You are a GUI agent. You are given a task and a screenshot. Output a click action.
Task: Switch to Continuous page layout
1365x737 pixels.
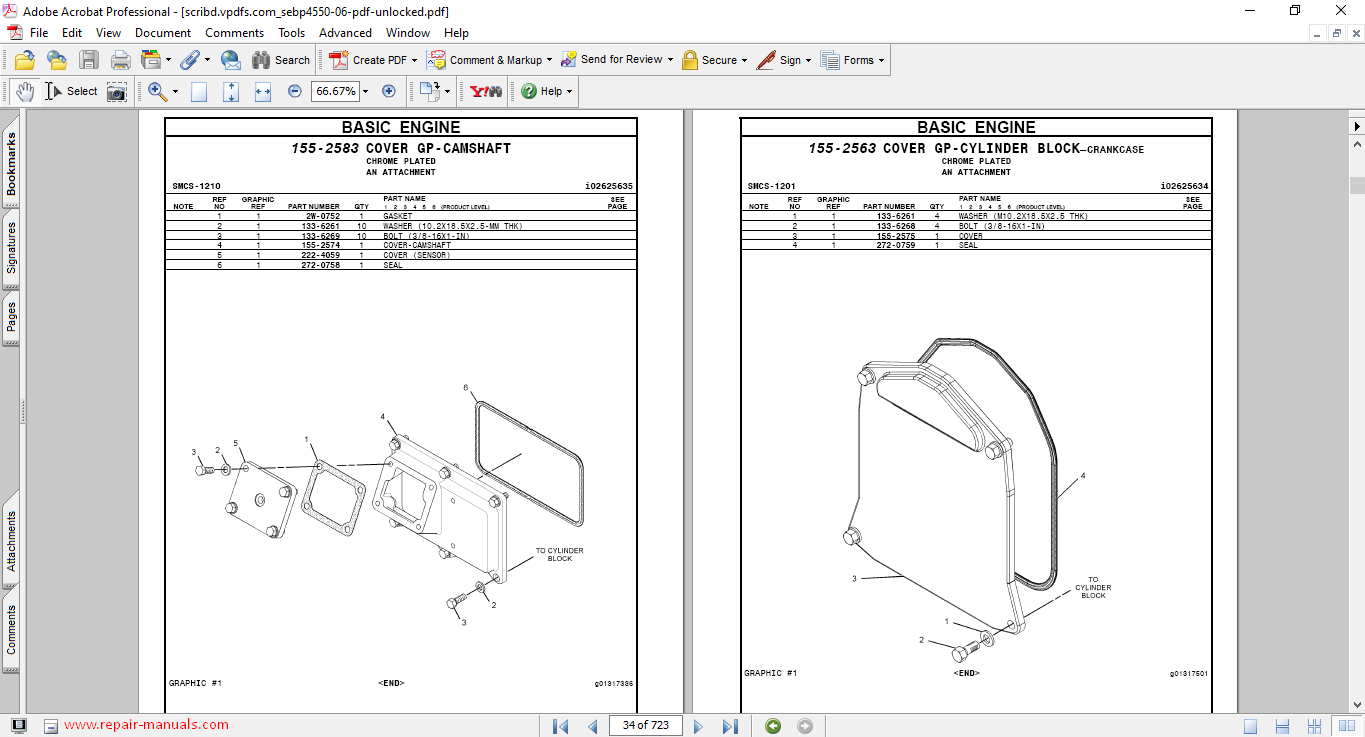(1281, 726)
